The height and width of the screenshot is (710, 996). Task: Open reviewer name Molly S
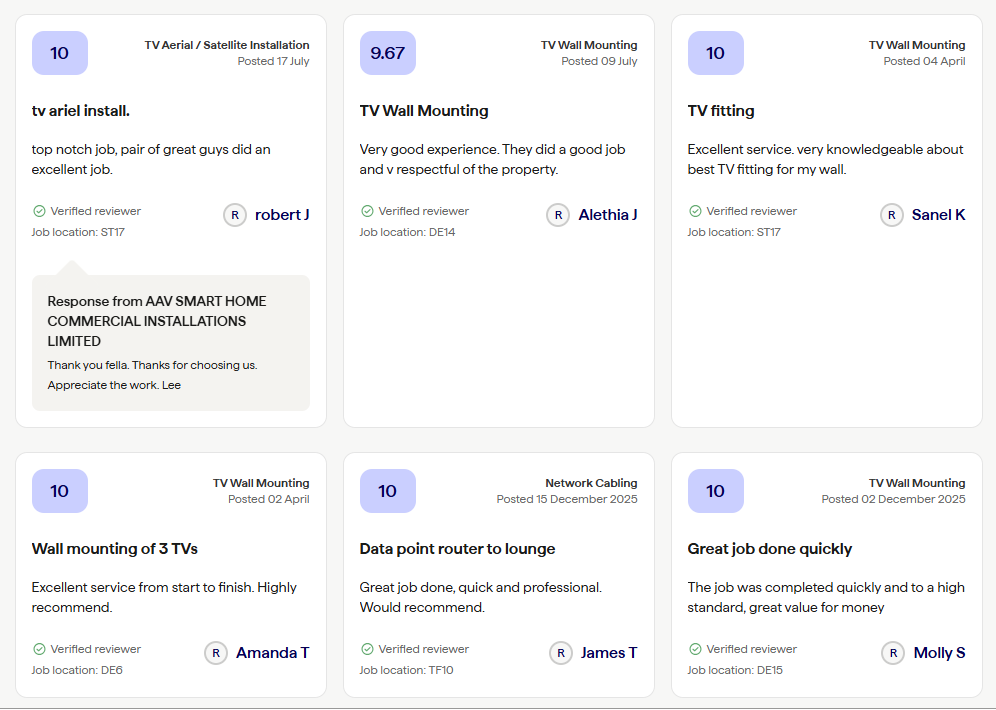coord(939,653)
